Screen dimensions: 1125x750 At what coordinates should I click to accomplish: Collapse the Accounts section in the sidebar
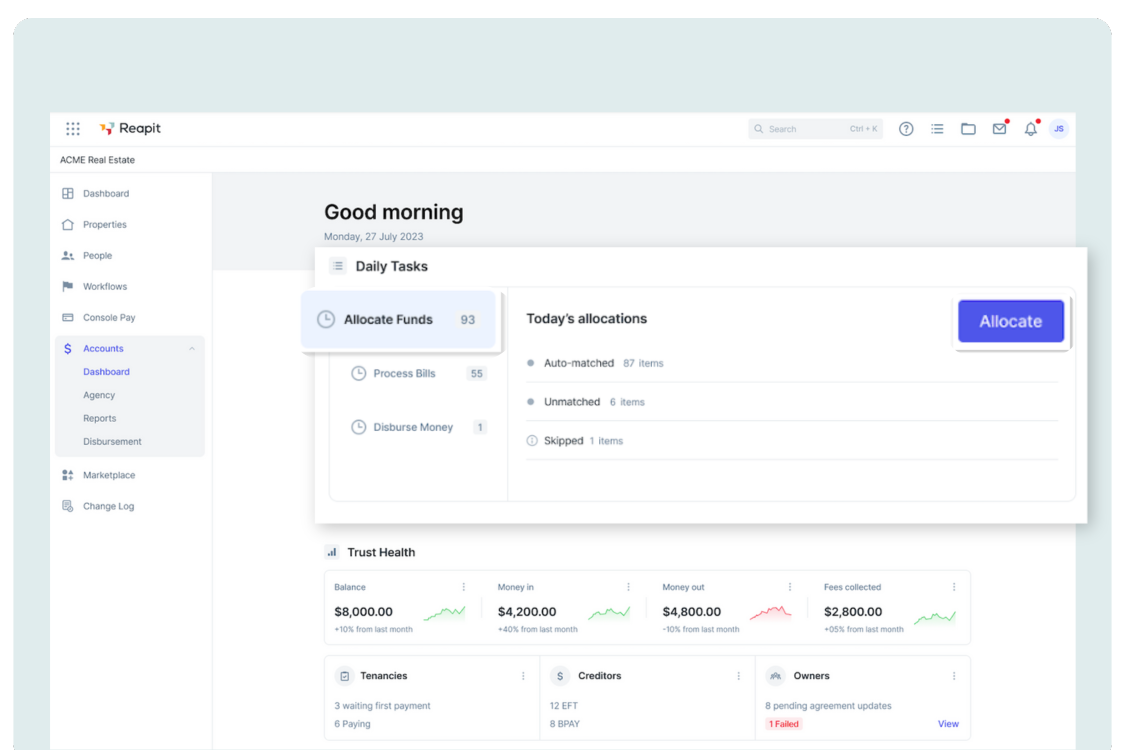point(191,348)
